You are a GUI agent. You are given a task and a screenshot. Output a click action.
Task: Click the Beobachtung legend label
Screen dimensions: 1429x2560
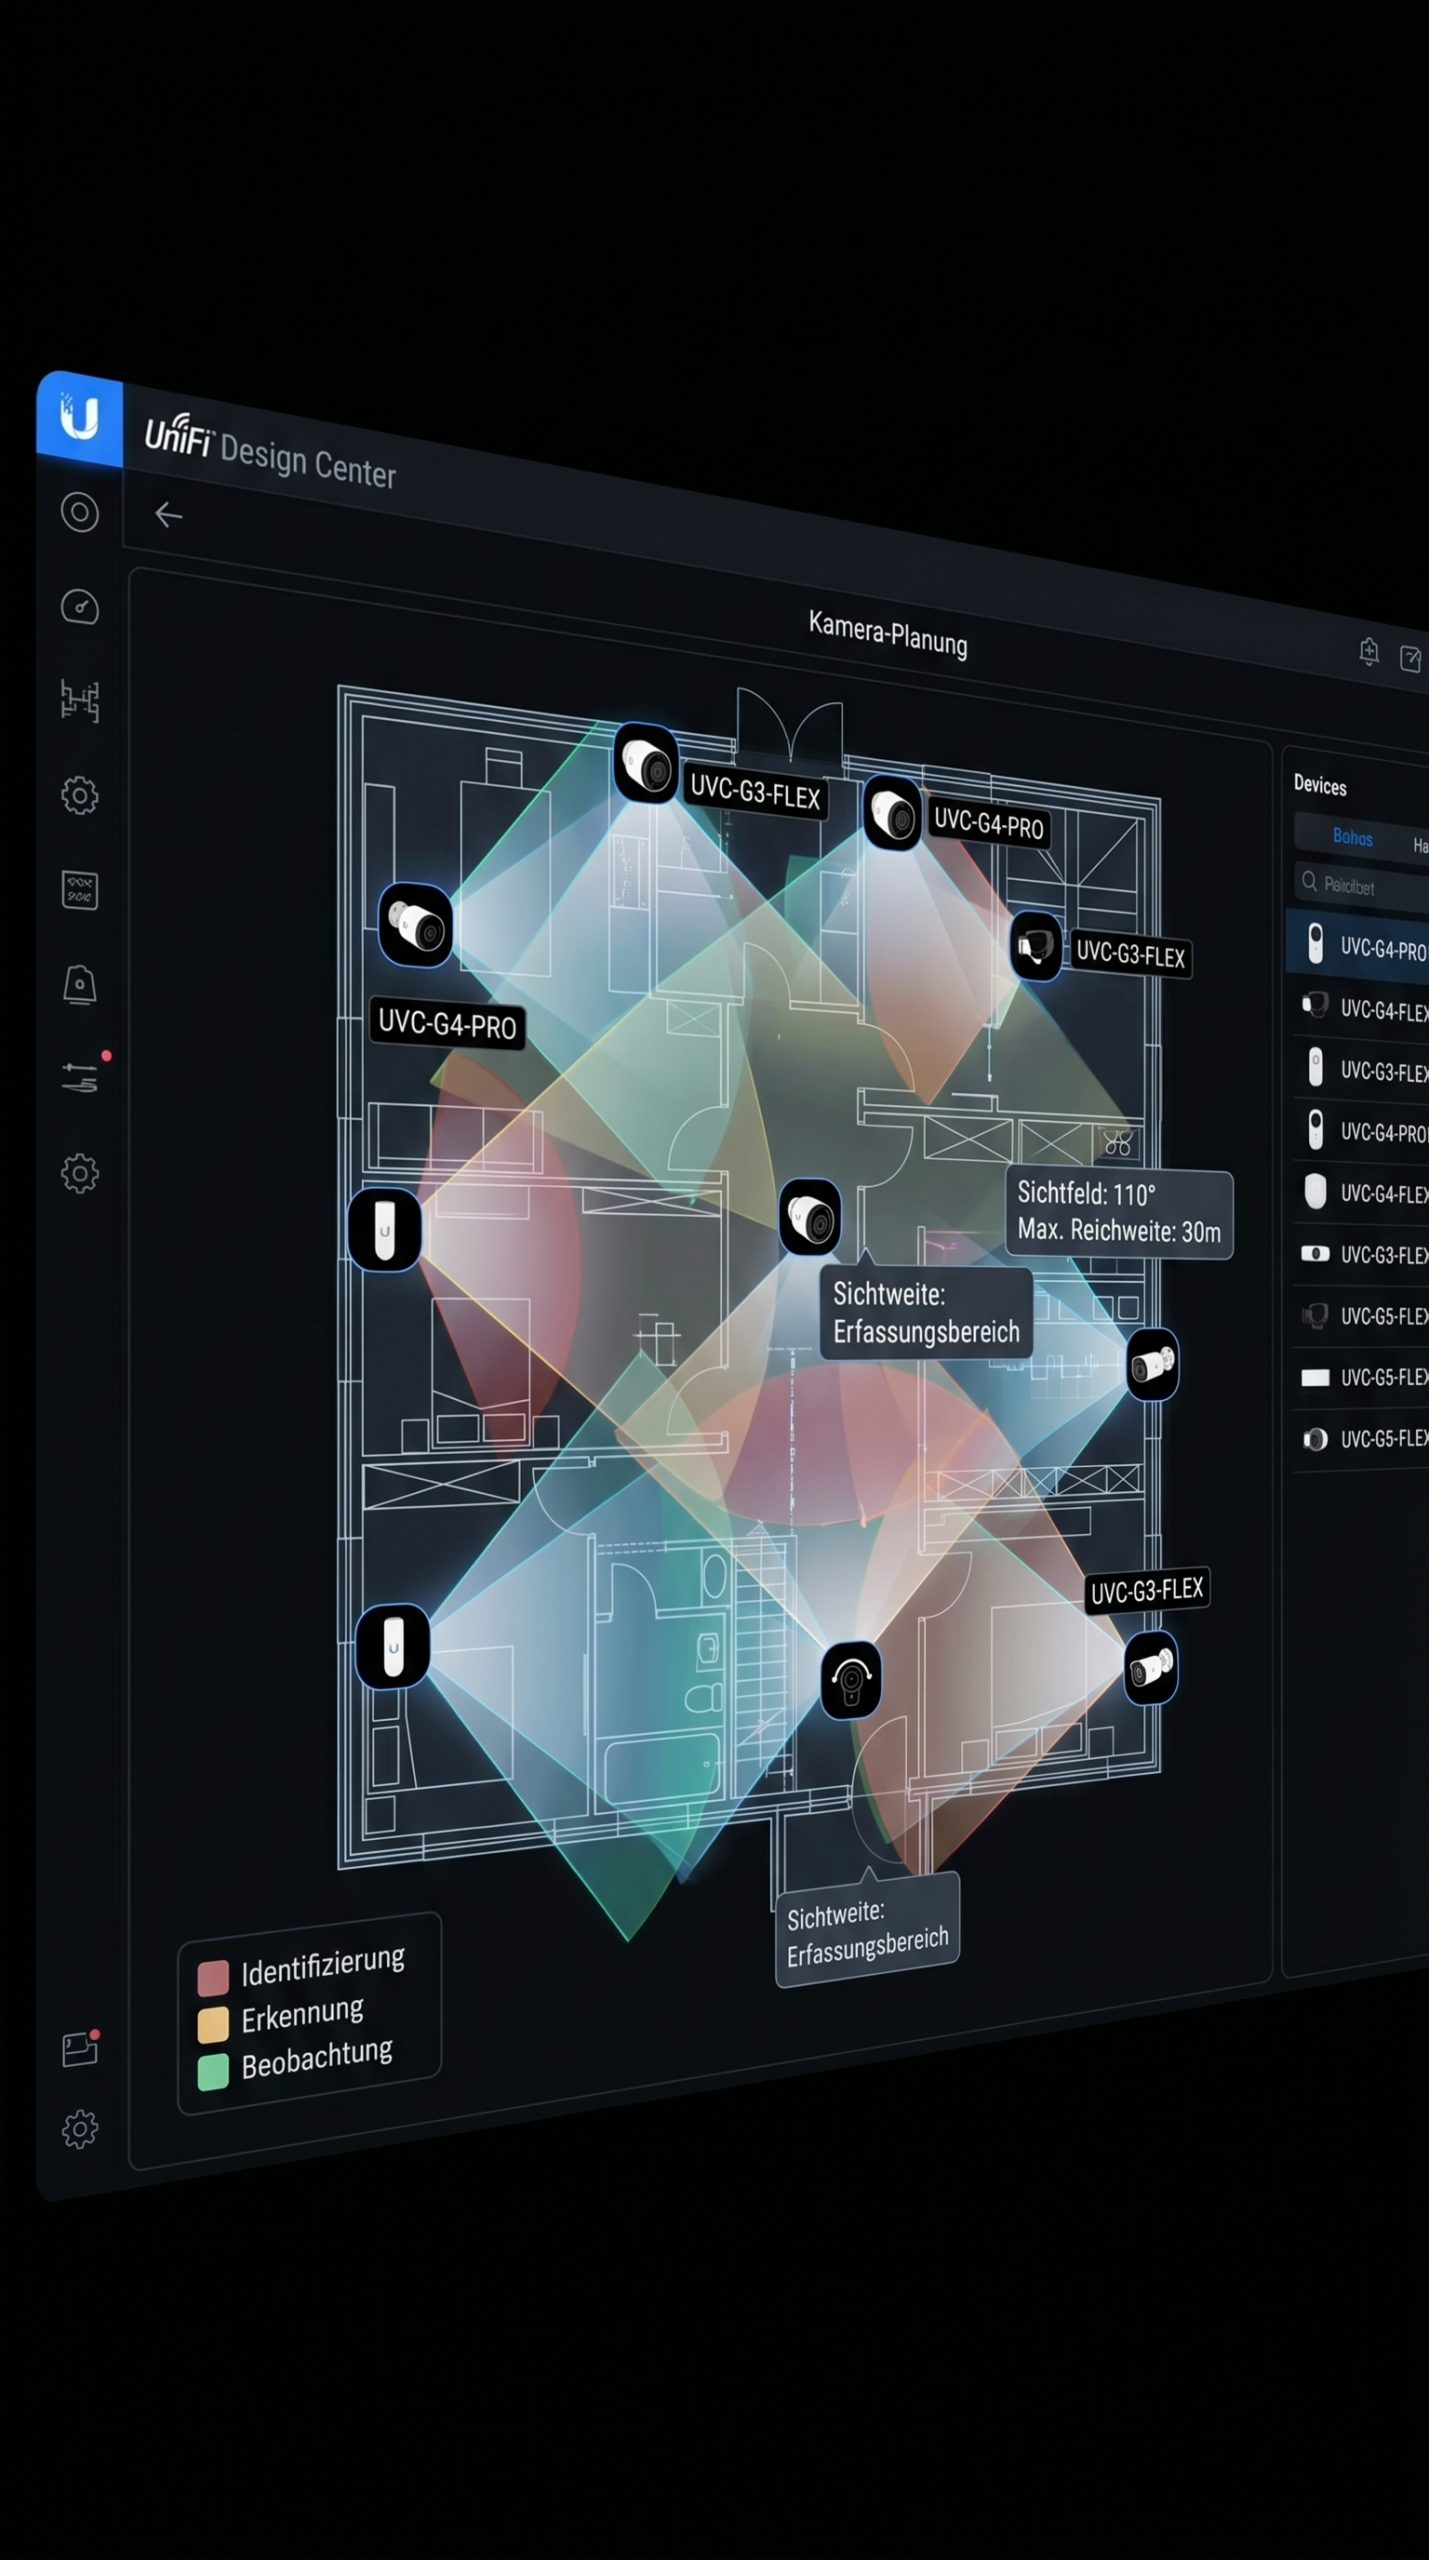tap(317, 2059)
